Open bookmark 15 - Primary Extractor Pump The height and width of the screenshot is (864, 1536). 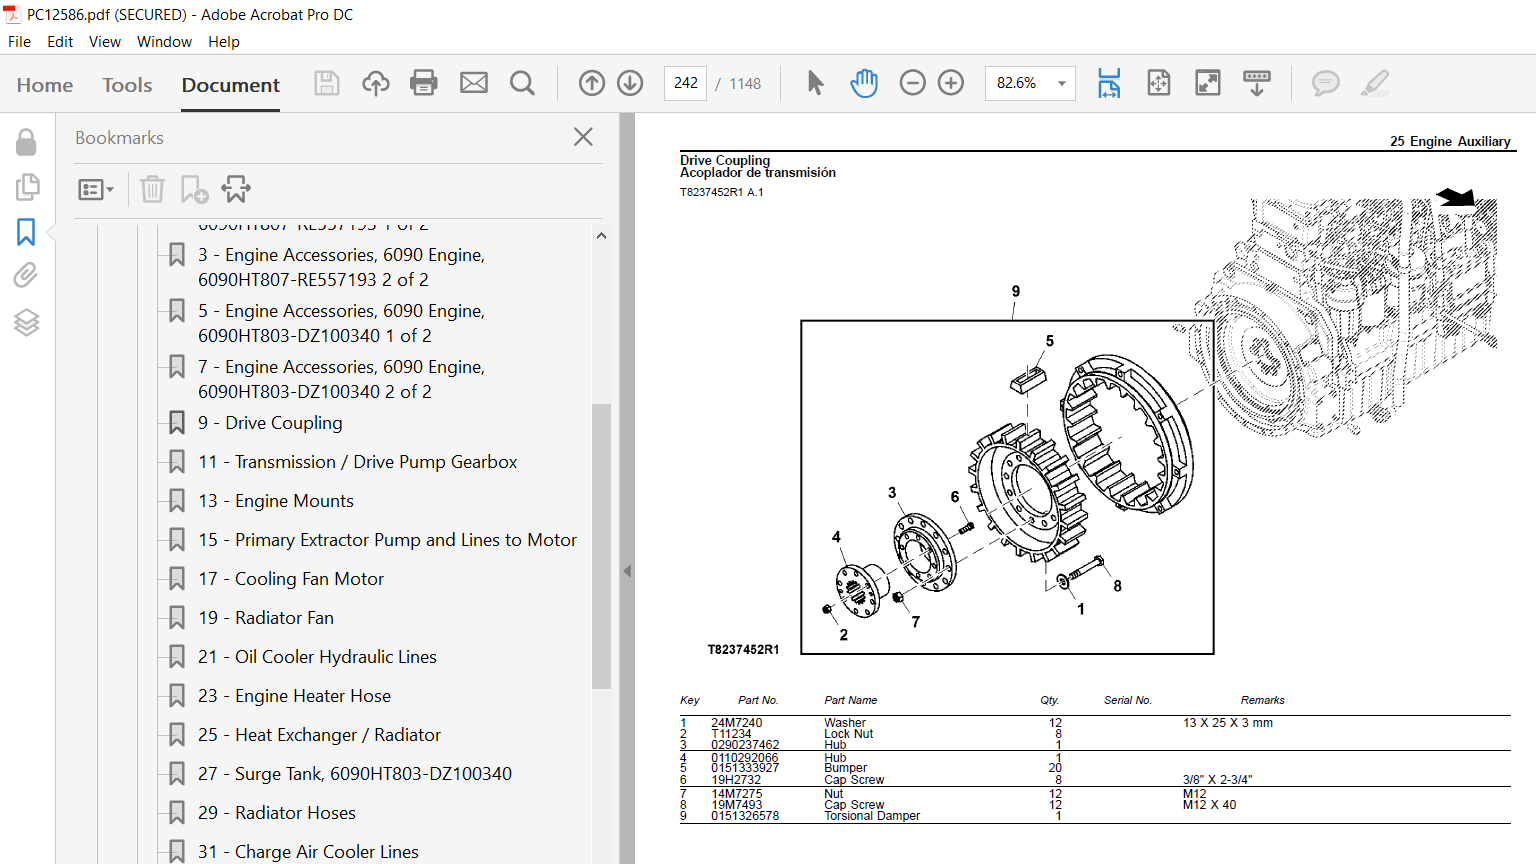[x=387, y=540]
